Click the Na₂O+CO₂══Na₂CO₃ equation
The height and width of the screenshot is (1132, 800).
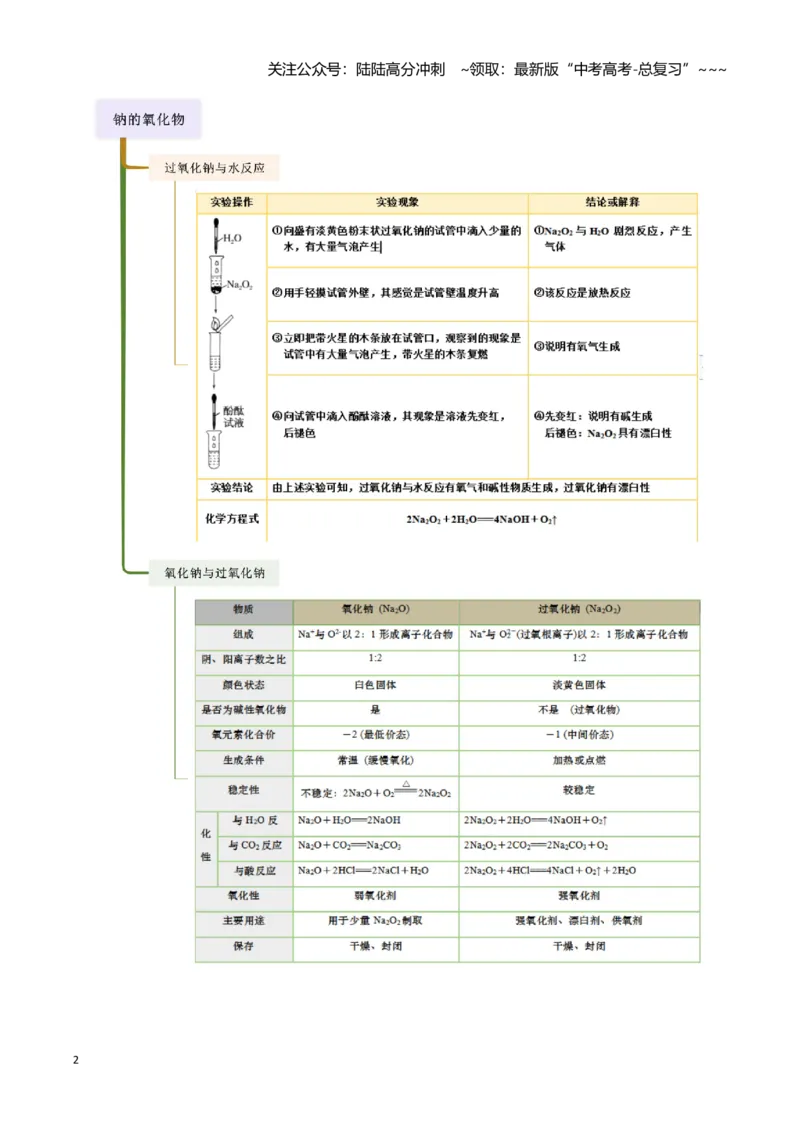click(x=349, y=845)
